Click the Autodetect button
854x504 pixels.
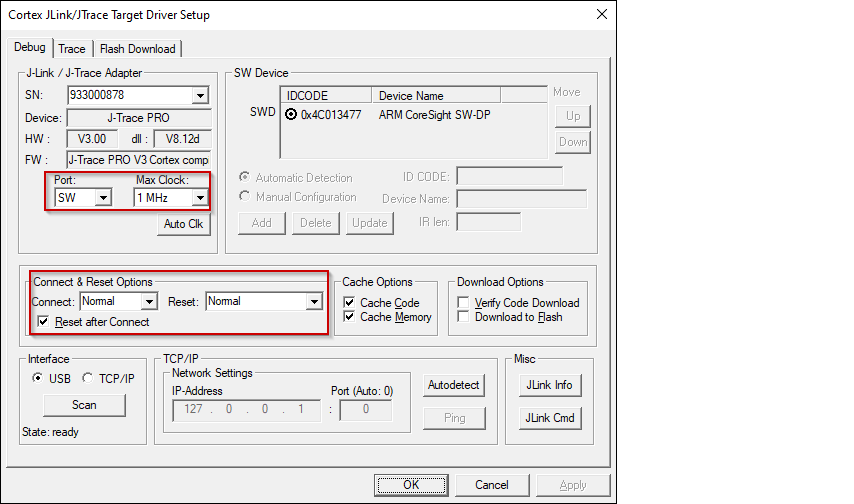point(454,385)
